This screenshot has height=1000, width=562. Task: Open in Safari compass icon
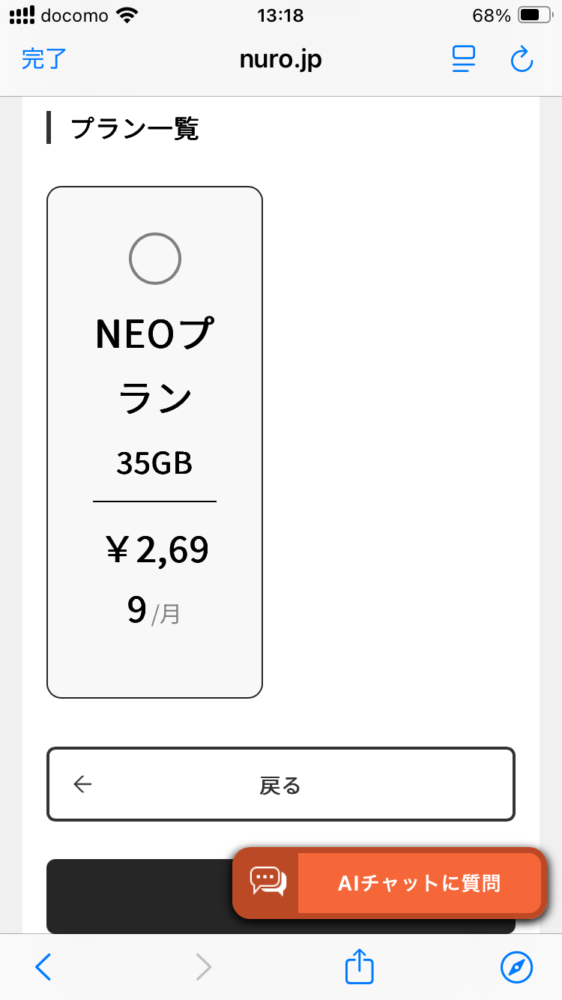point(516,967)
